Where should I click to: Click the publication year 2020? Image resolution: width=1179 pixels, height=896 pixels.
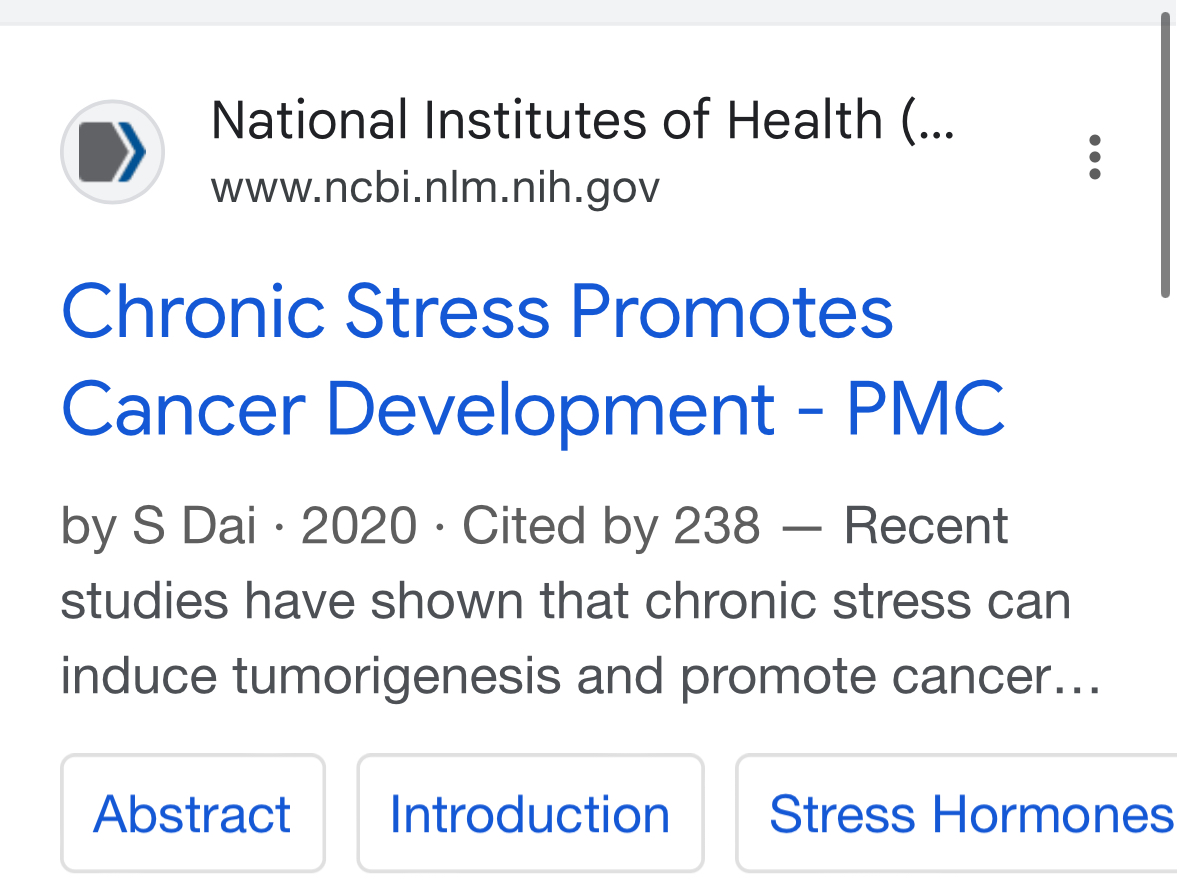(359, 525)
